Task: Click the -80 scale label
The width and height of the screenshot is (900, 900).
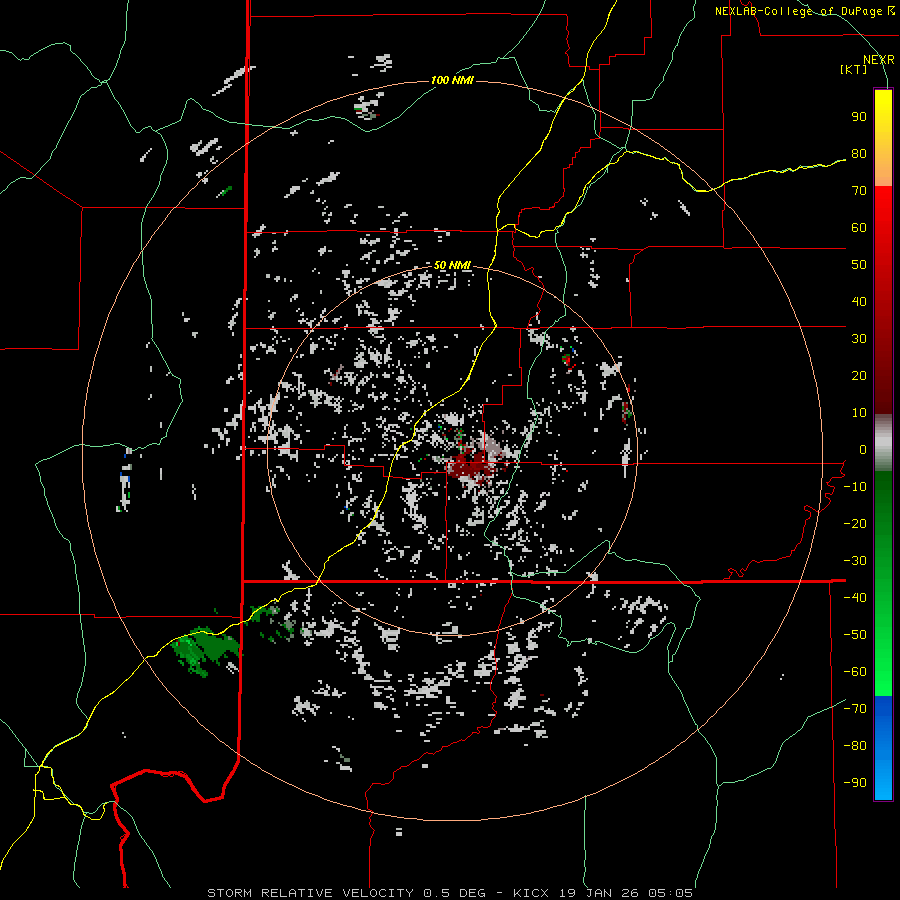Action: point(855,746)
